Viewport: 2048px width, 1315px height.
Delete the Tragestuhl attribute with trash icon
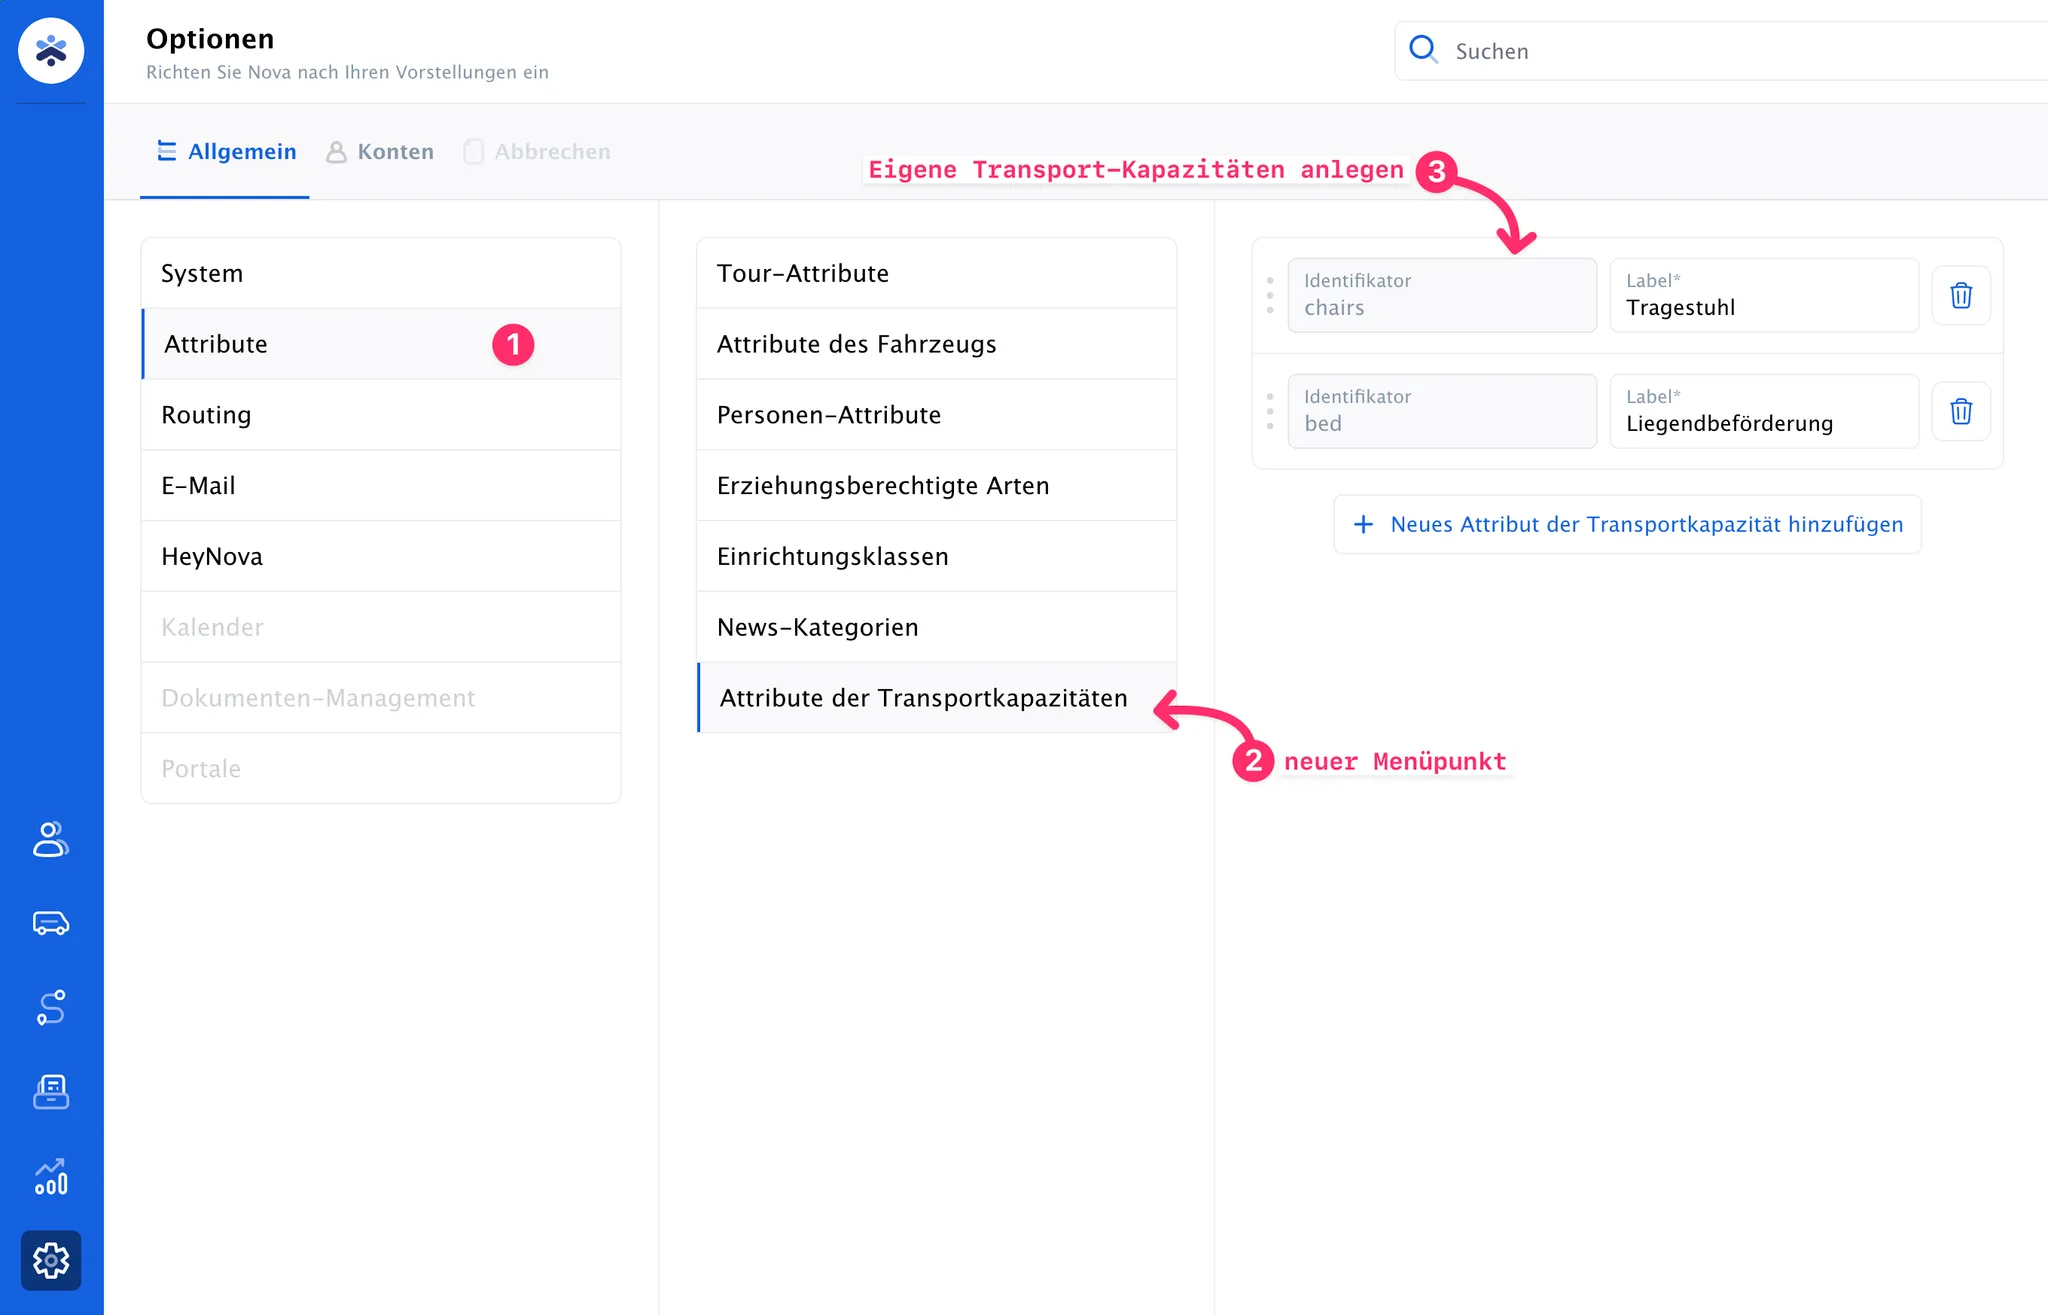1961,296
